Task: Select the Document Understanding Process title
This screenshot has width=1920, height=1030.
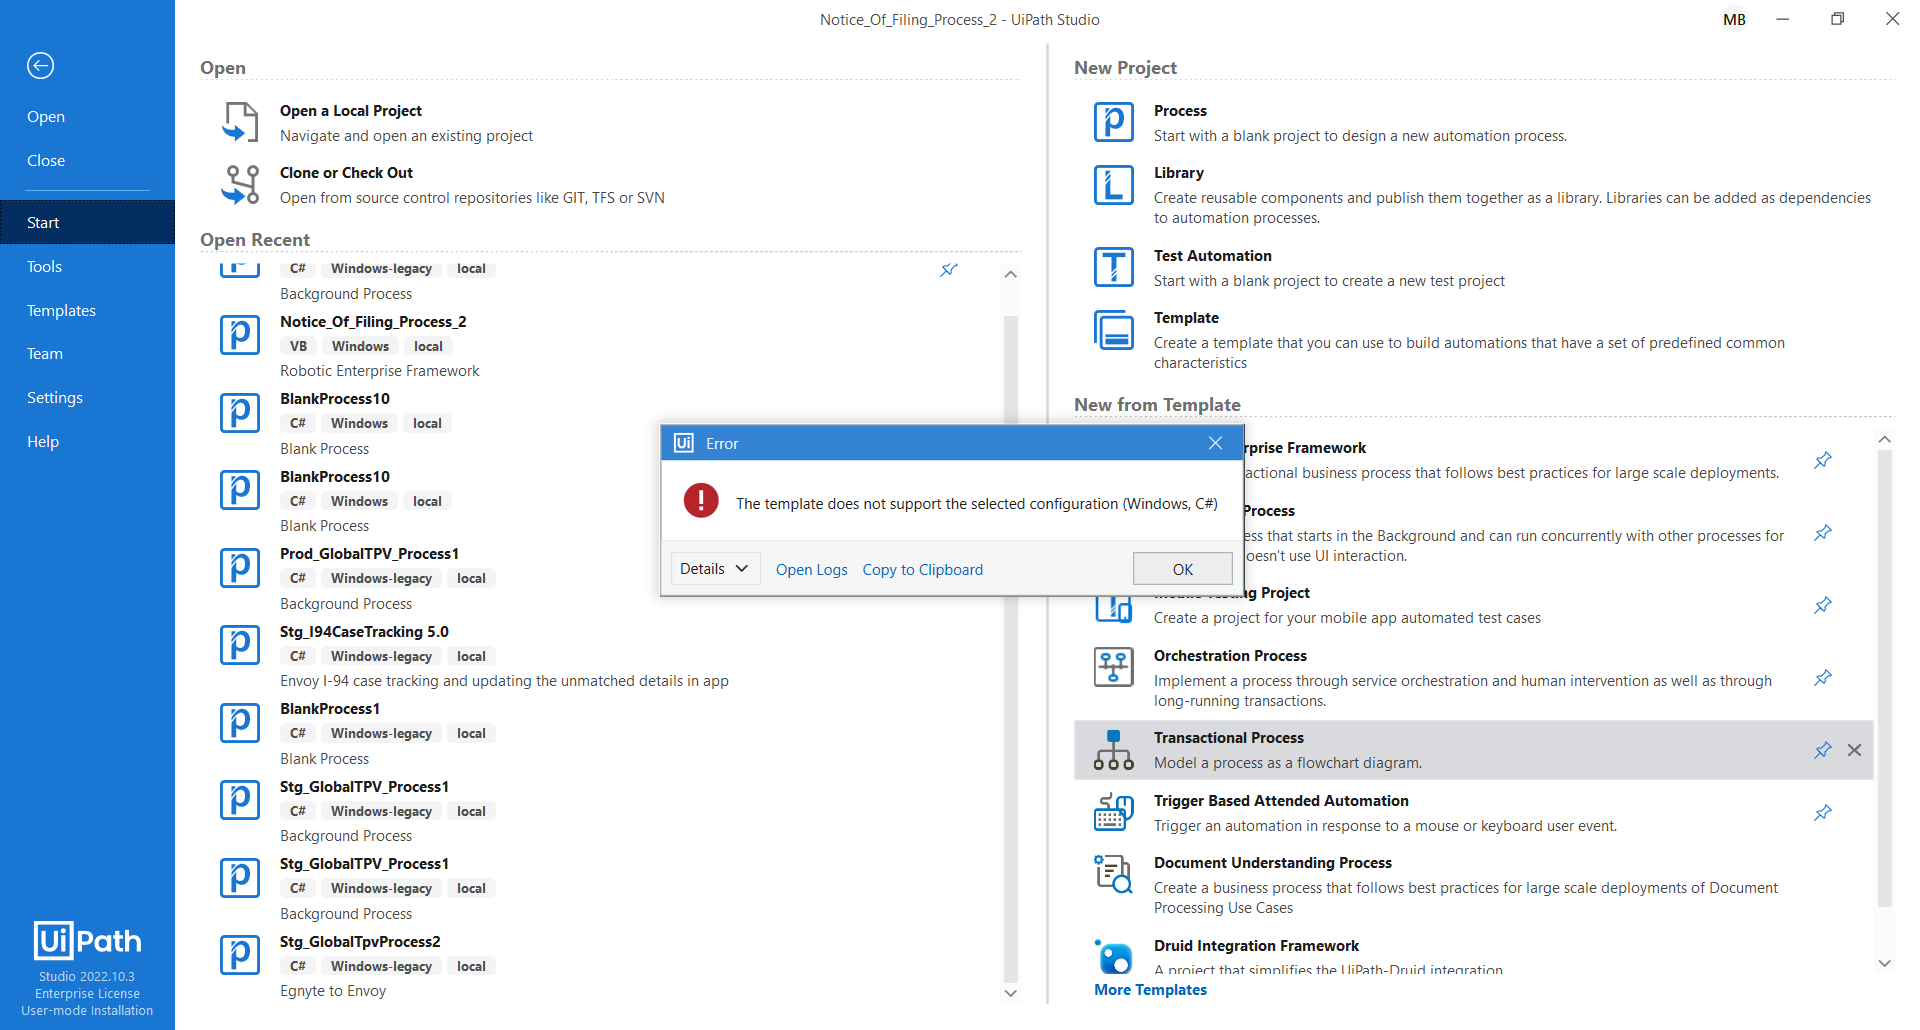Action: tap(1273, 863)
